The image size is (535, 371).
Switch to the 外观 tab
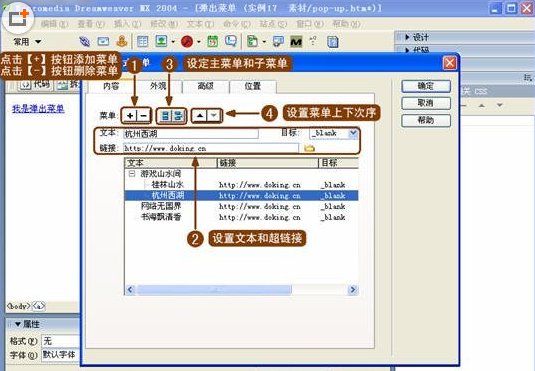(x=158, y=86)
